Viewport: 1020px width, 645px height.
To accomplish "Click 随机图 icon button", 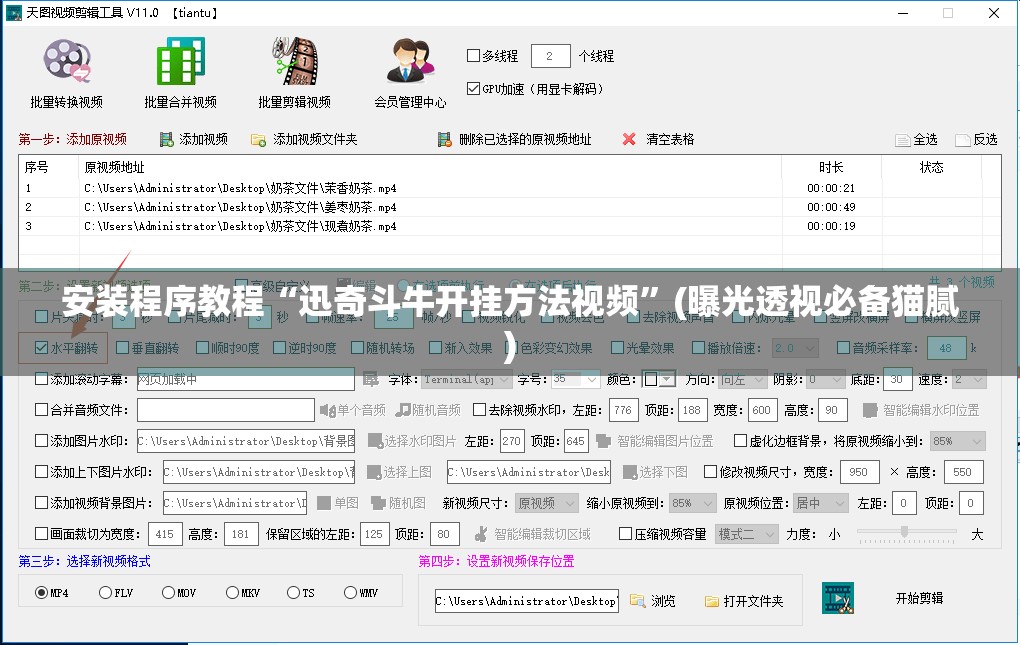I will (379, 503).
